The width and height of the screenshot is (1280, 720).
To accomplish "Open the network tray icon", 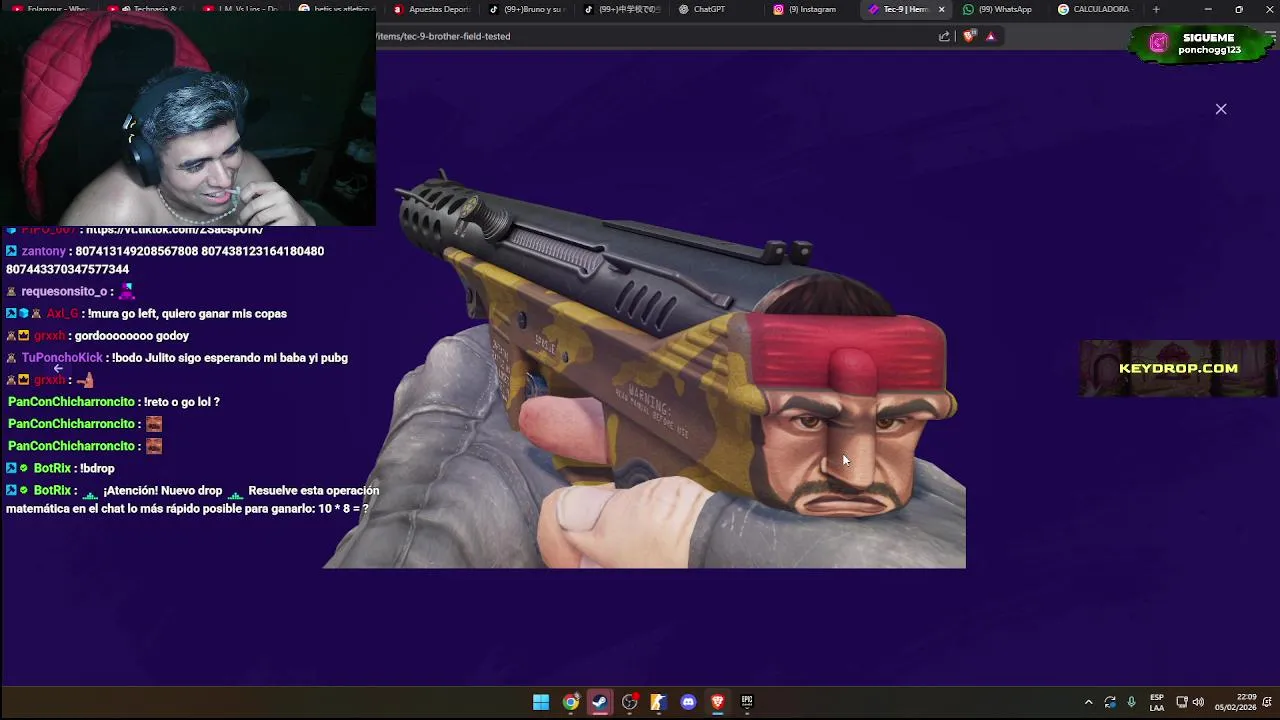I will pyautogui.click(x=1181, y=702).
